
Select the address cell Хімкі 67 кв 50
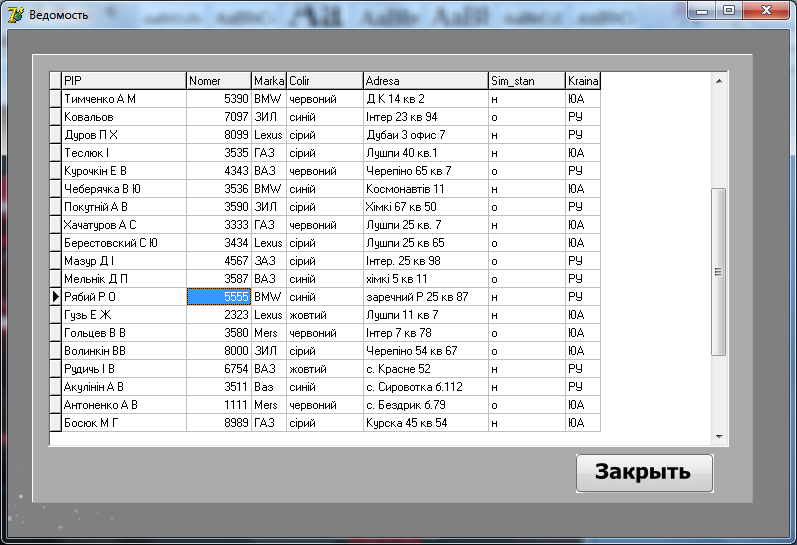(x=425, y=207)
